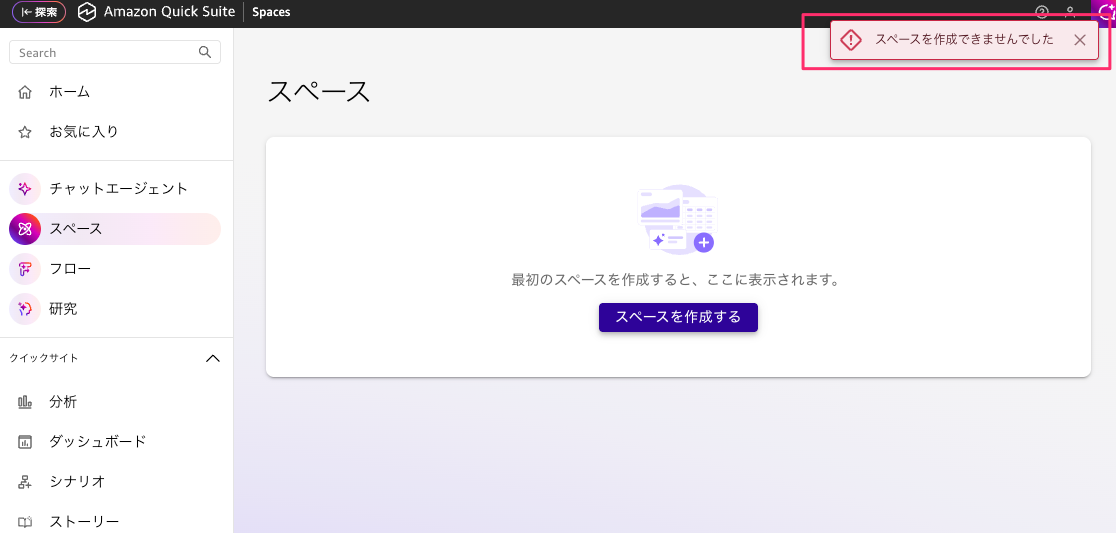
Task: Collapse the クイックサイト section chevron
Action: point(212,358)
